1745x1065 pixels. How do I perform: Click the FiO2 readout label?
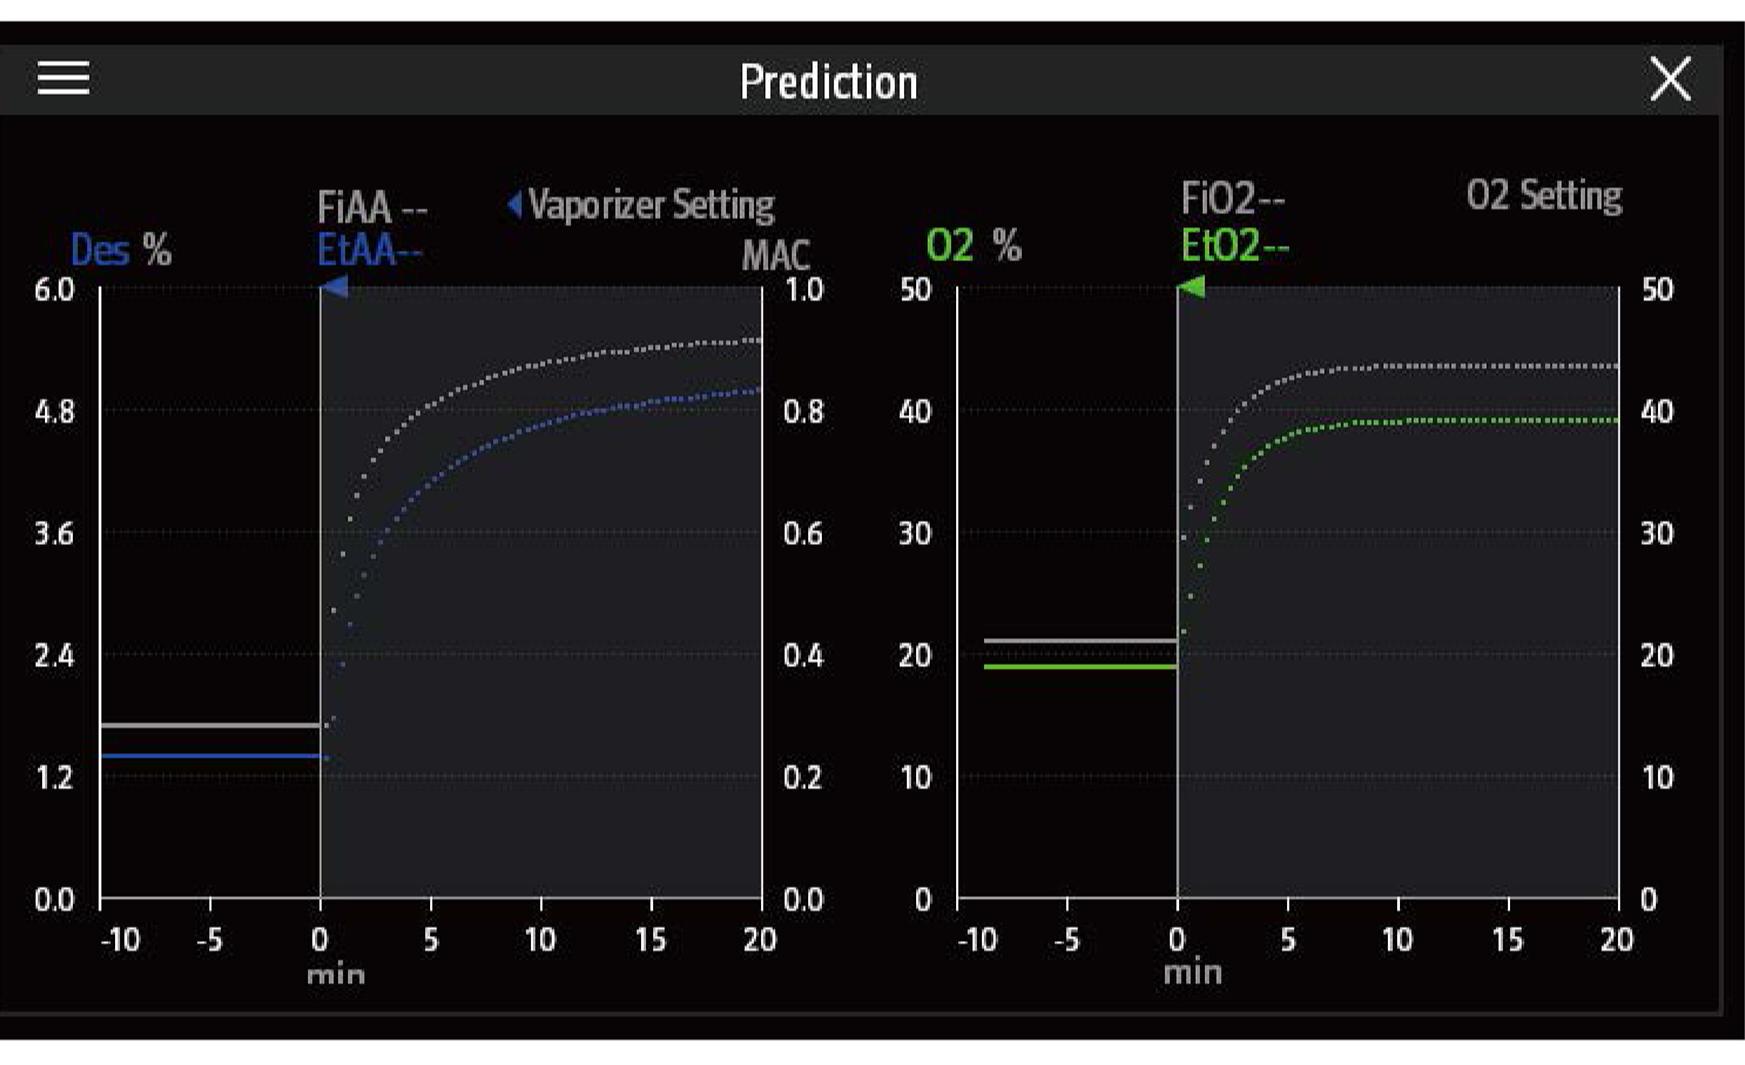coord(1232,199)
